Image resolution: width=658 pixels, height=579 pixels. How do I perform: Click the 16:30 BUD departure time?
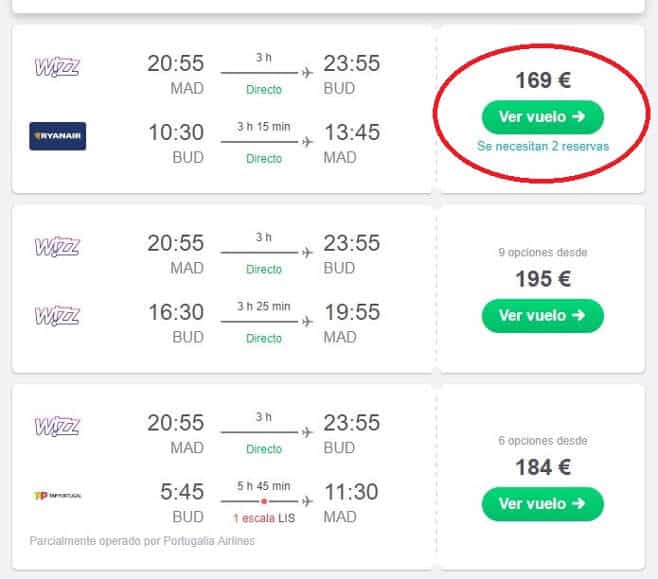(x=175, y=312)
